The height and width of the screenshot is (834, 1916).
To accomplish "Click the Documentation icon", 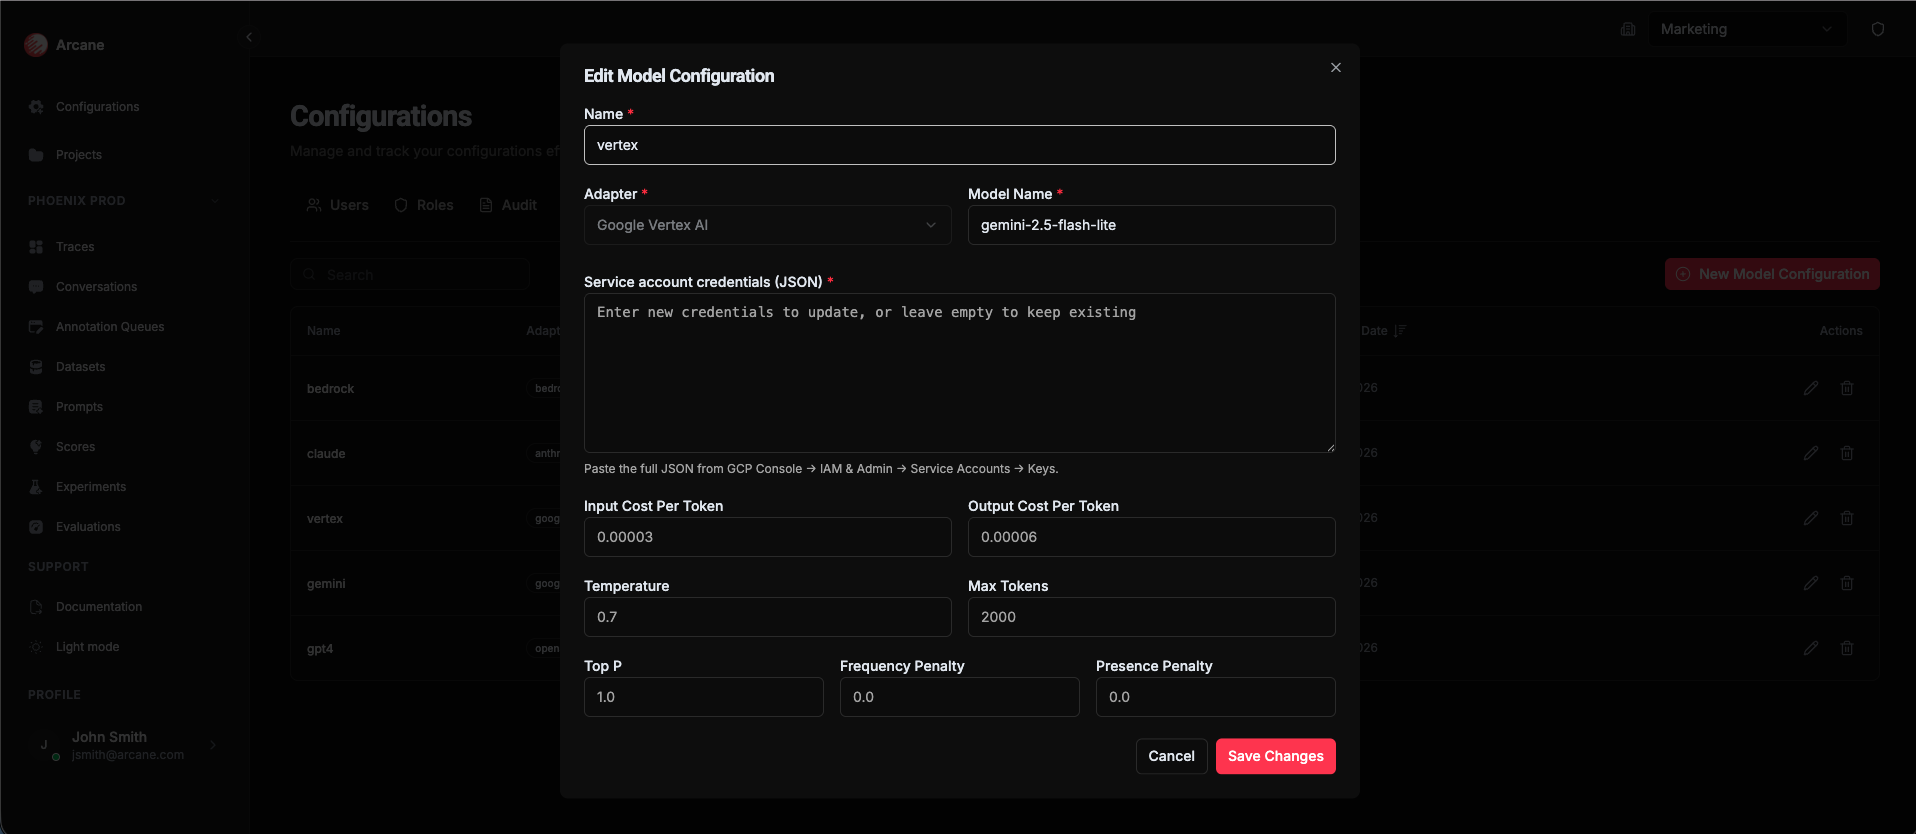I will pos(36,607).
